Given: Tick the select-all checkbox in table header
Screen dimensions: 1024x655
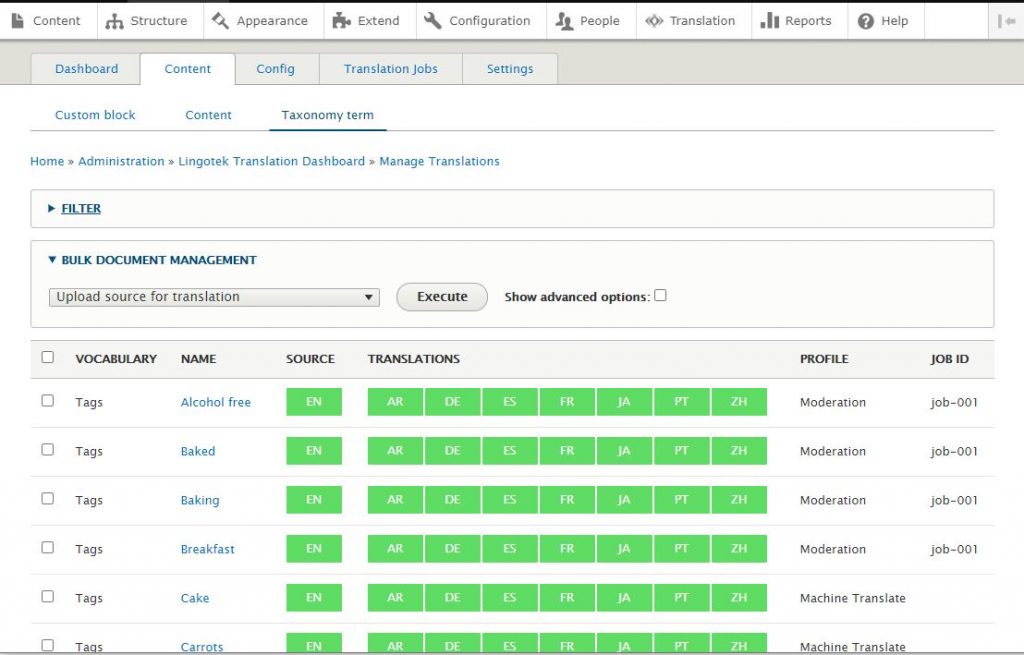Looking at the screenshot, I should 48,357.
